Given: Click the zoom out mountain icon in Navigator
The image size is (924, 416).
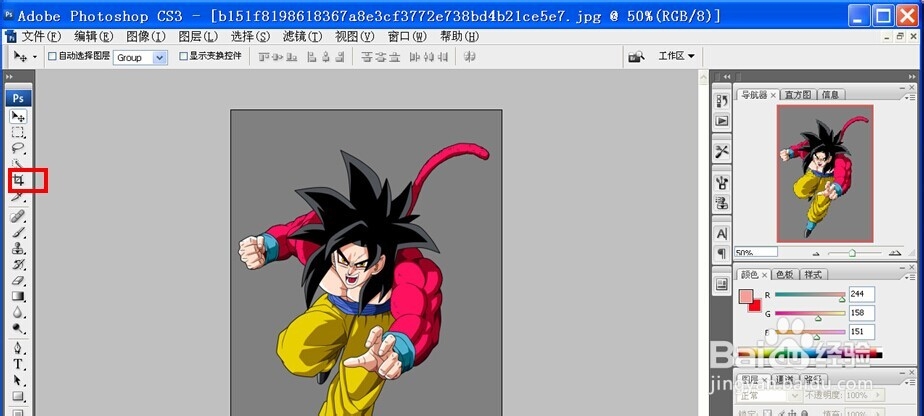Looking at the screenshot, I should [816, 253].
